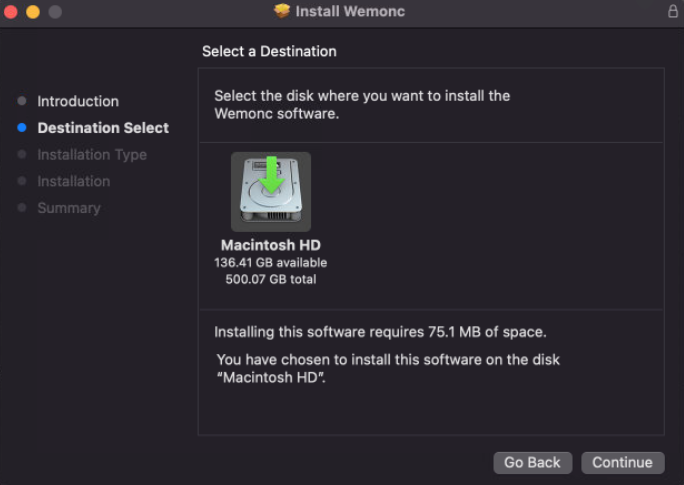Click the dimmed bullet beside Summary
Image resolution: width=684 pixels, height=485 pixels.
click(x=22, y=208)
